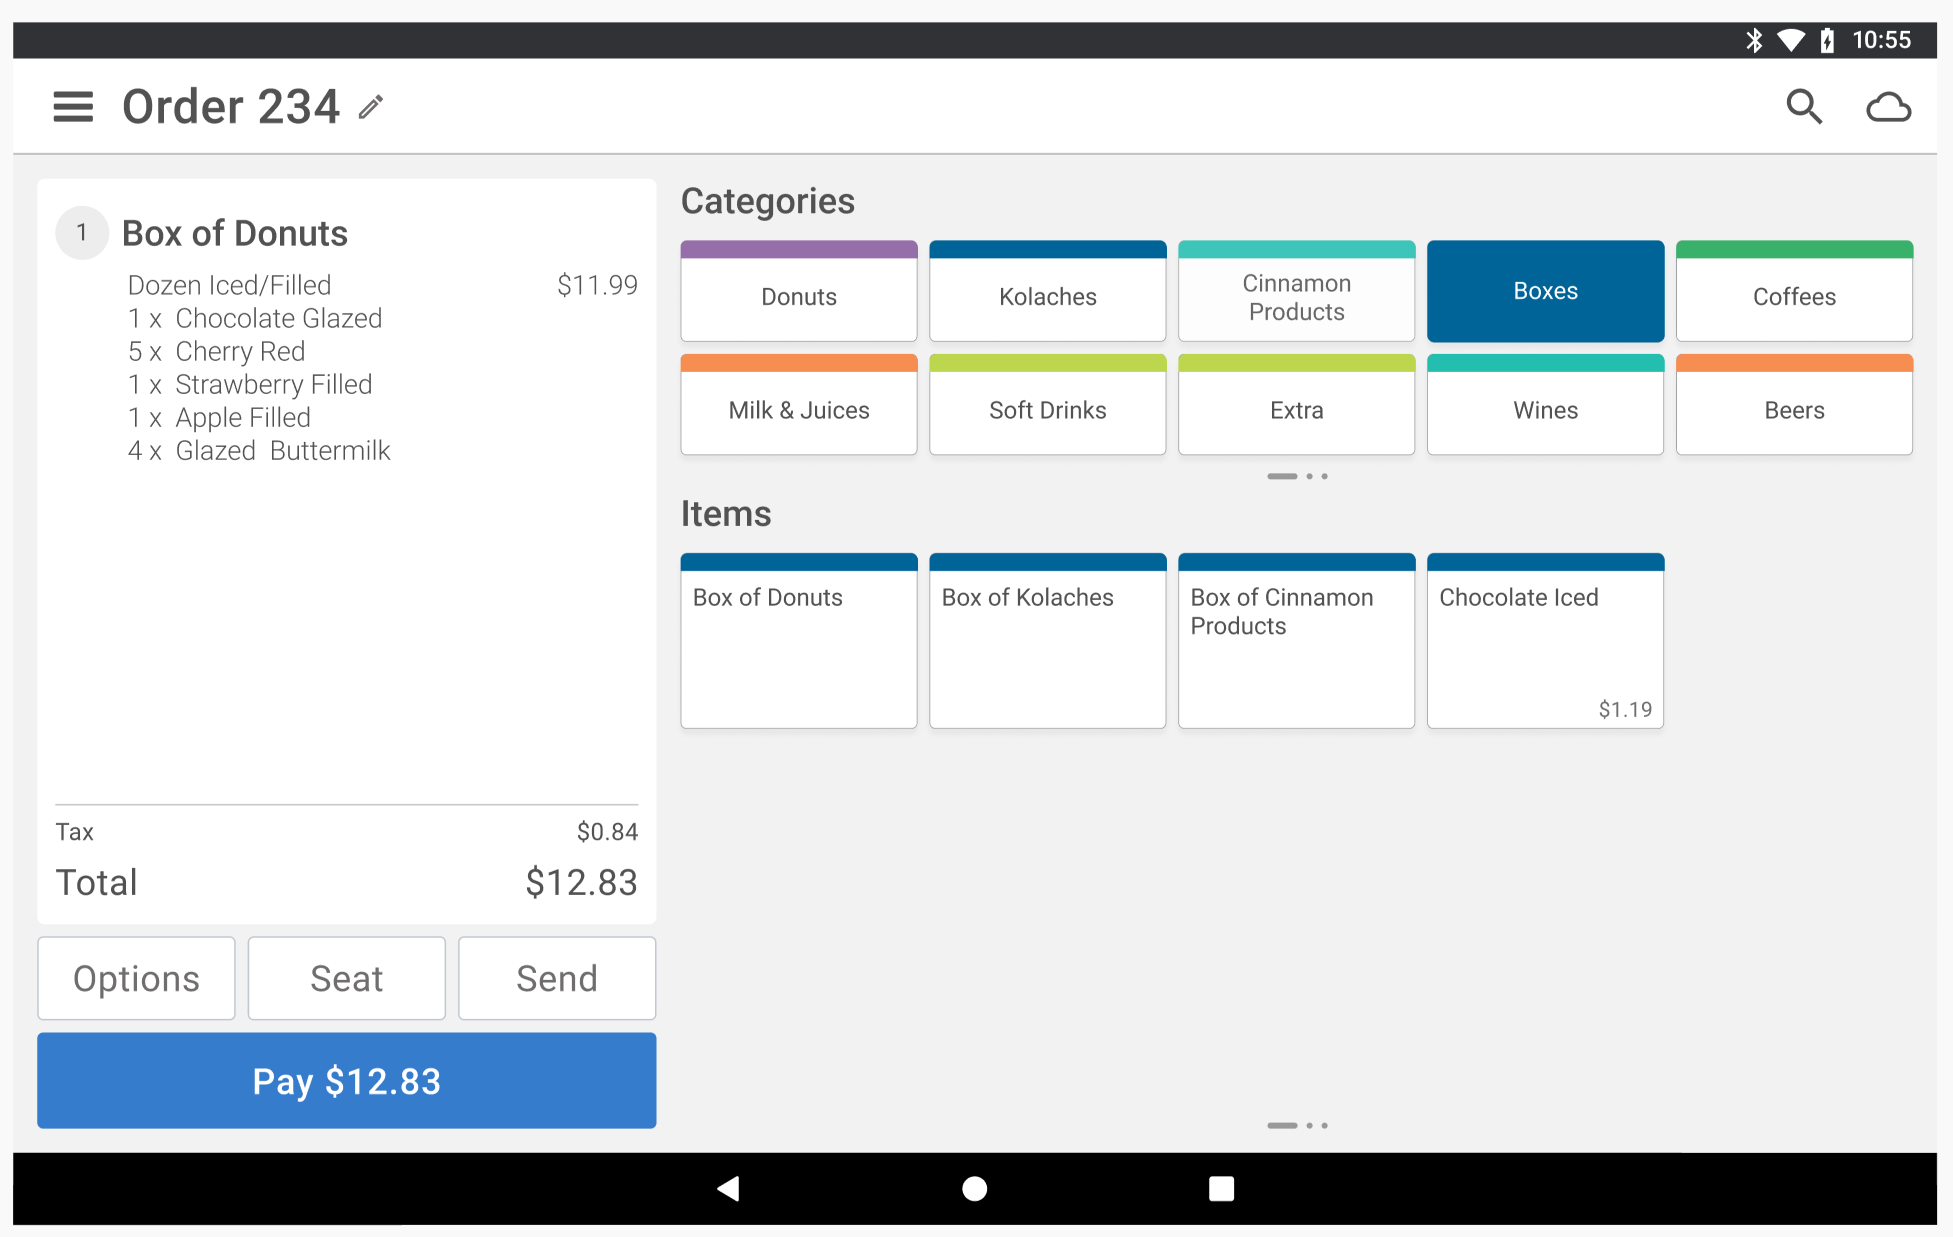The image size is (1953, 1237).
Task: Jump to second categories page via dot indicator
Action: point(1311,476)
